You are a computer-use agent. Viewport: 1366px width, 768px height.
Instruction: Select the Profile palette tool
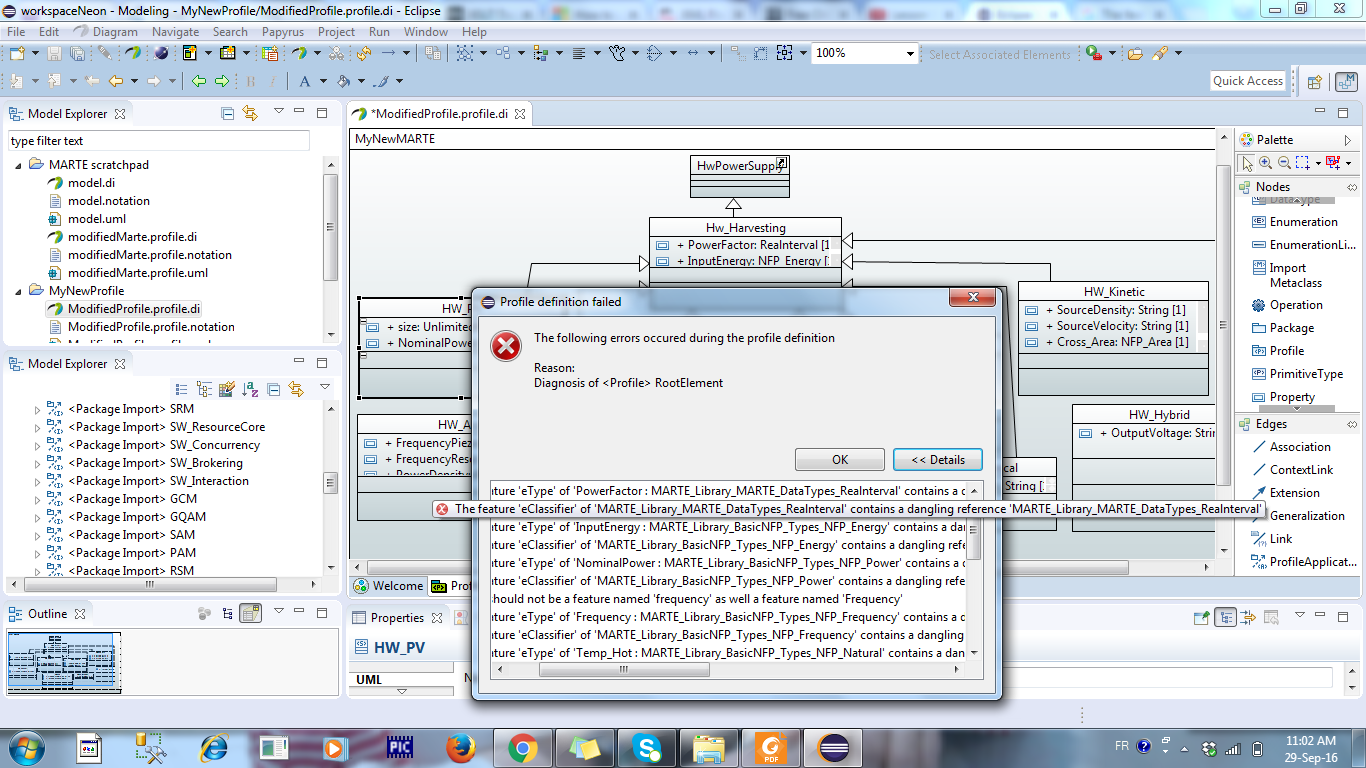[1278, 351]
